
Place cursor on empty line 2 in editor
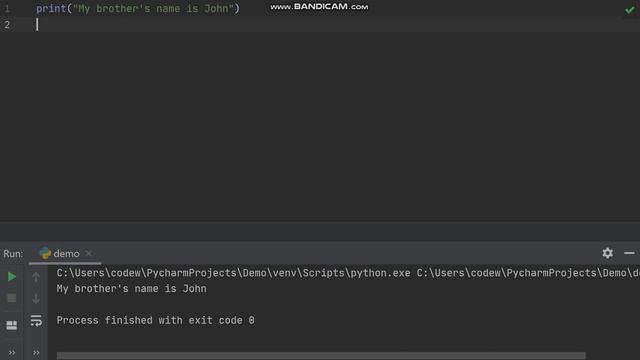[335, 25]
